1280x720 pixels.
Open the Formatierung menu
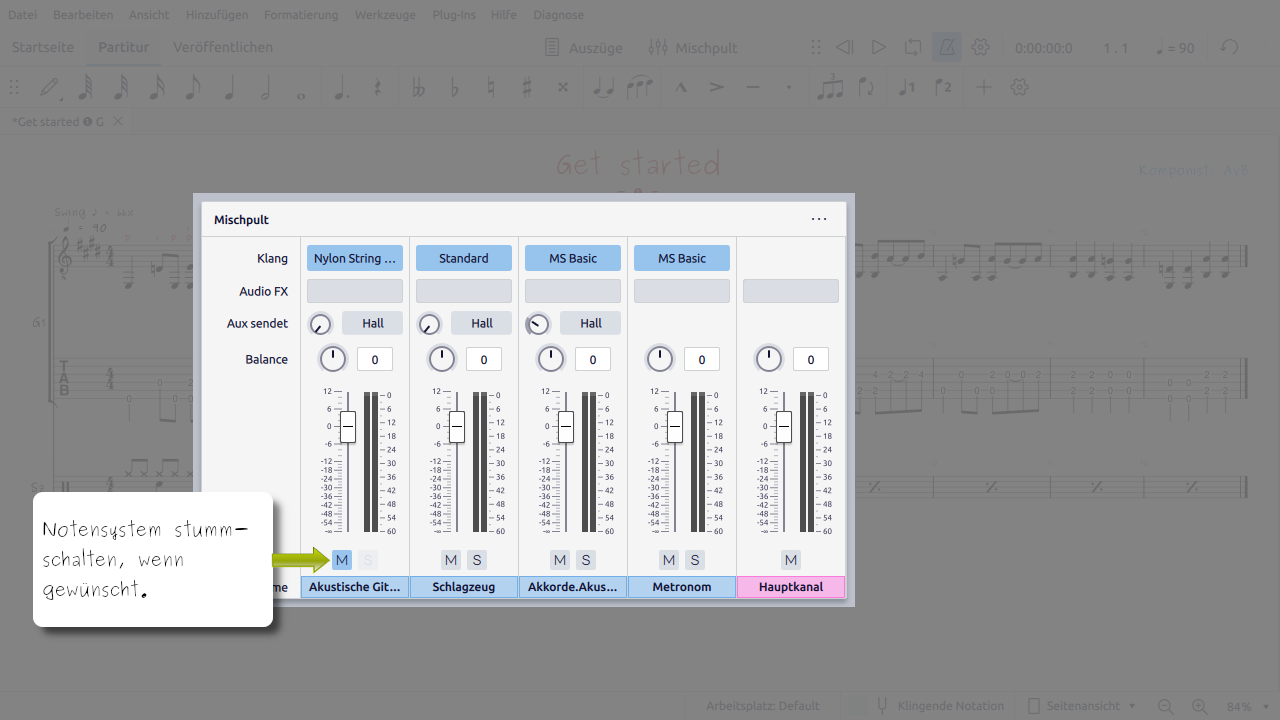(x=301, y=15)
